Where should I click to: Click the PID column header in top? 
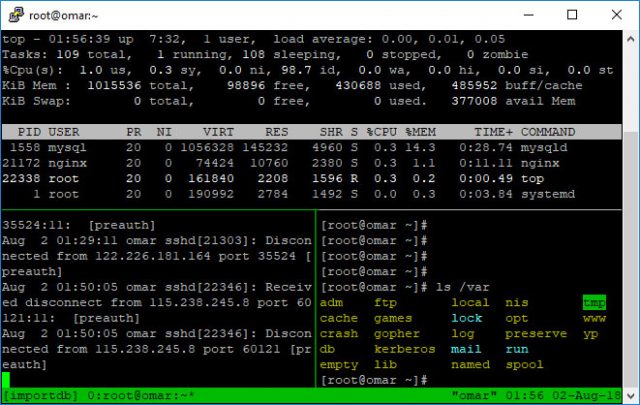point(30,129)
